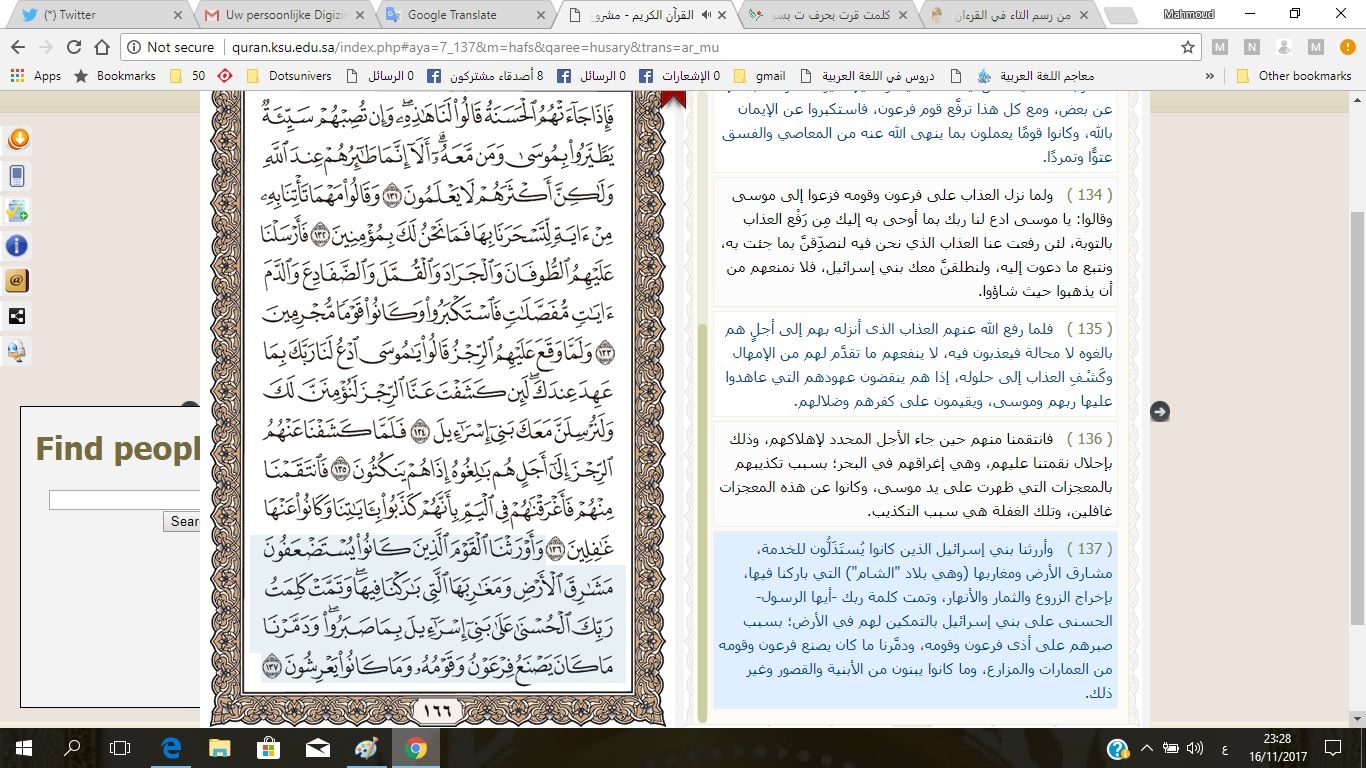
Task: Open the email contact @ icon
Action: [x=17, y=281]
